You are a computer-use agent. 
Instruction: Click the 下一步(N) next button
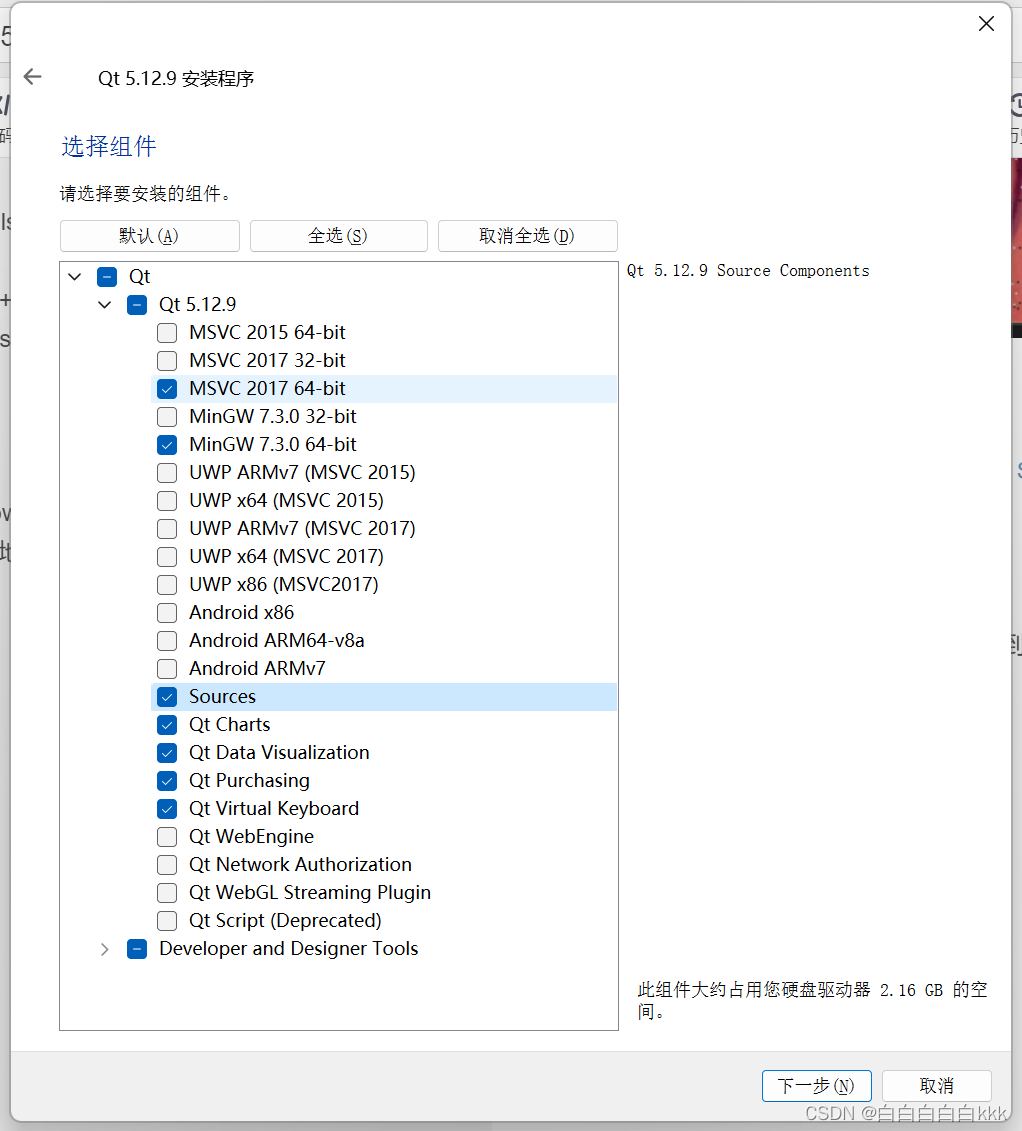point(816,1086)
